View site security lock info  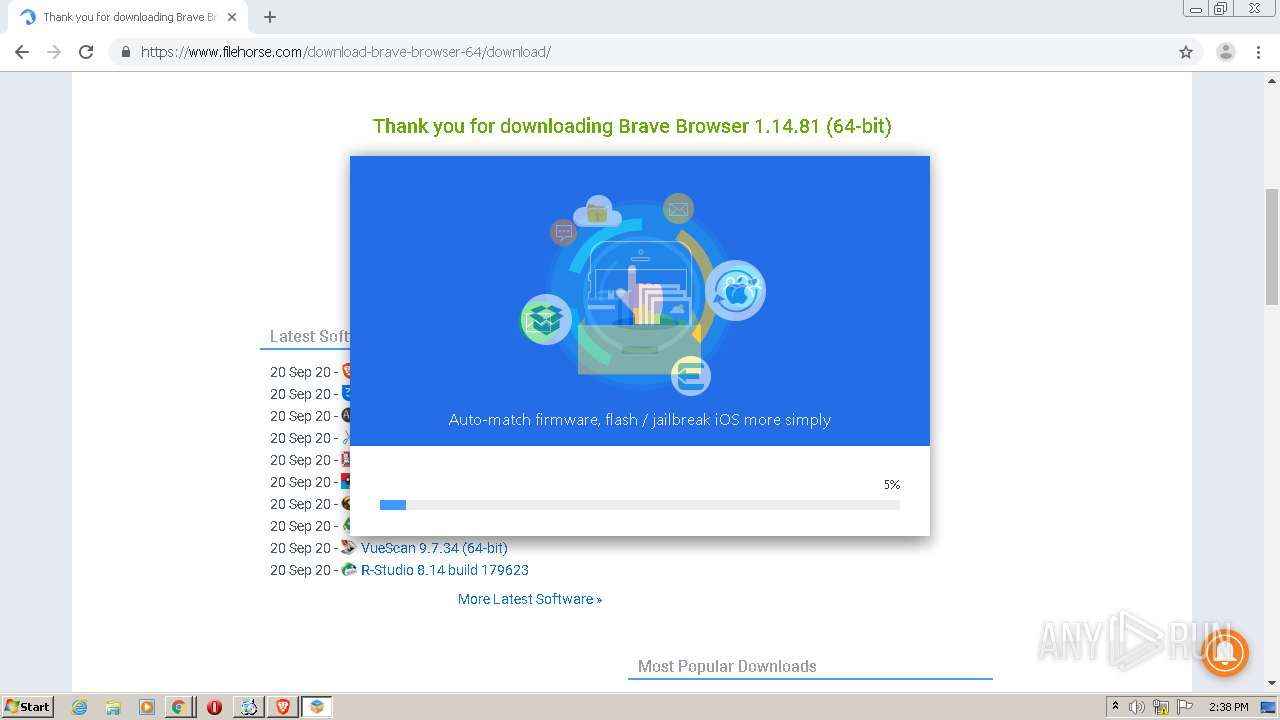pos(126,52)
